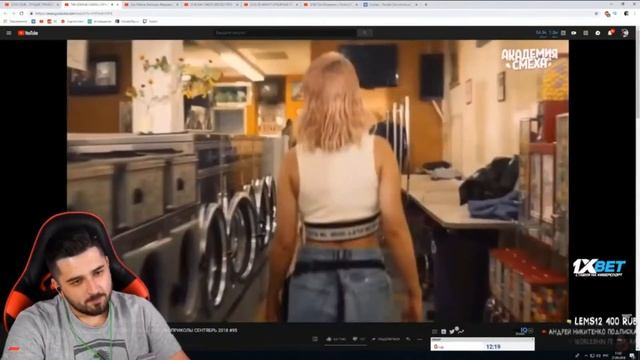Open the browser profile icon in toolbar
This screenshot has height=360, width=640.
[626, 13]
